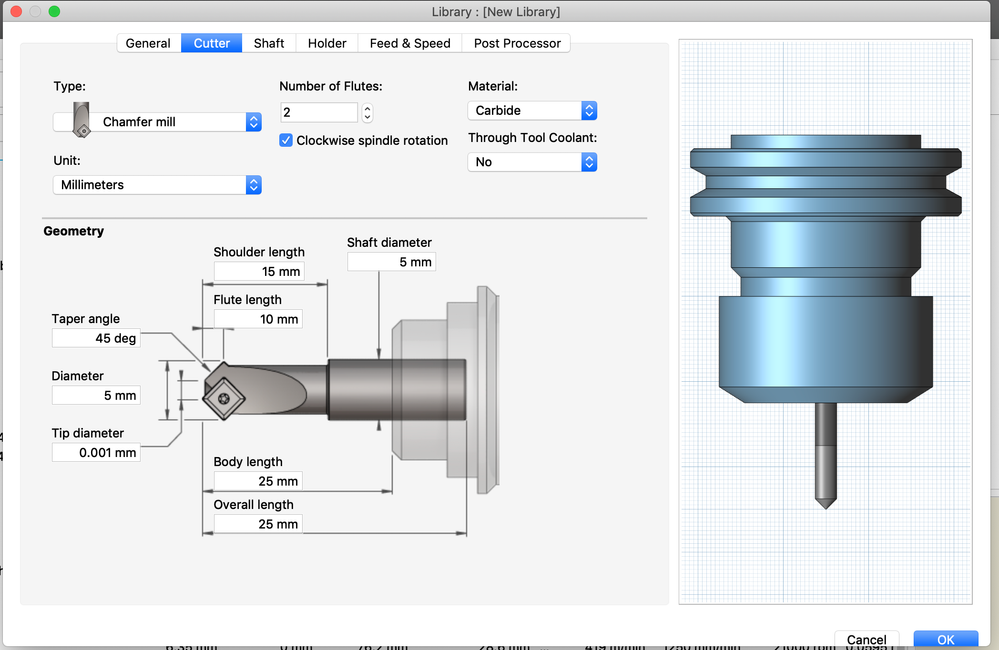The image size is (999, 650).
Task: Click the Flute length field
Action: tap(257, 319)
